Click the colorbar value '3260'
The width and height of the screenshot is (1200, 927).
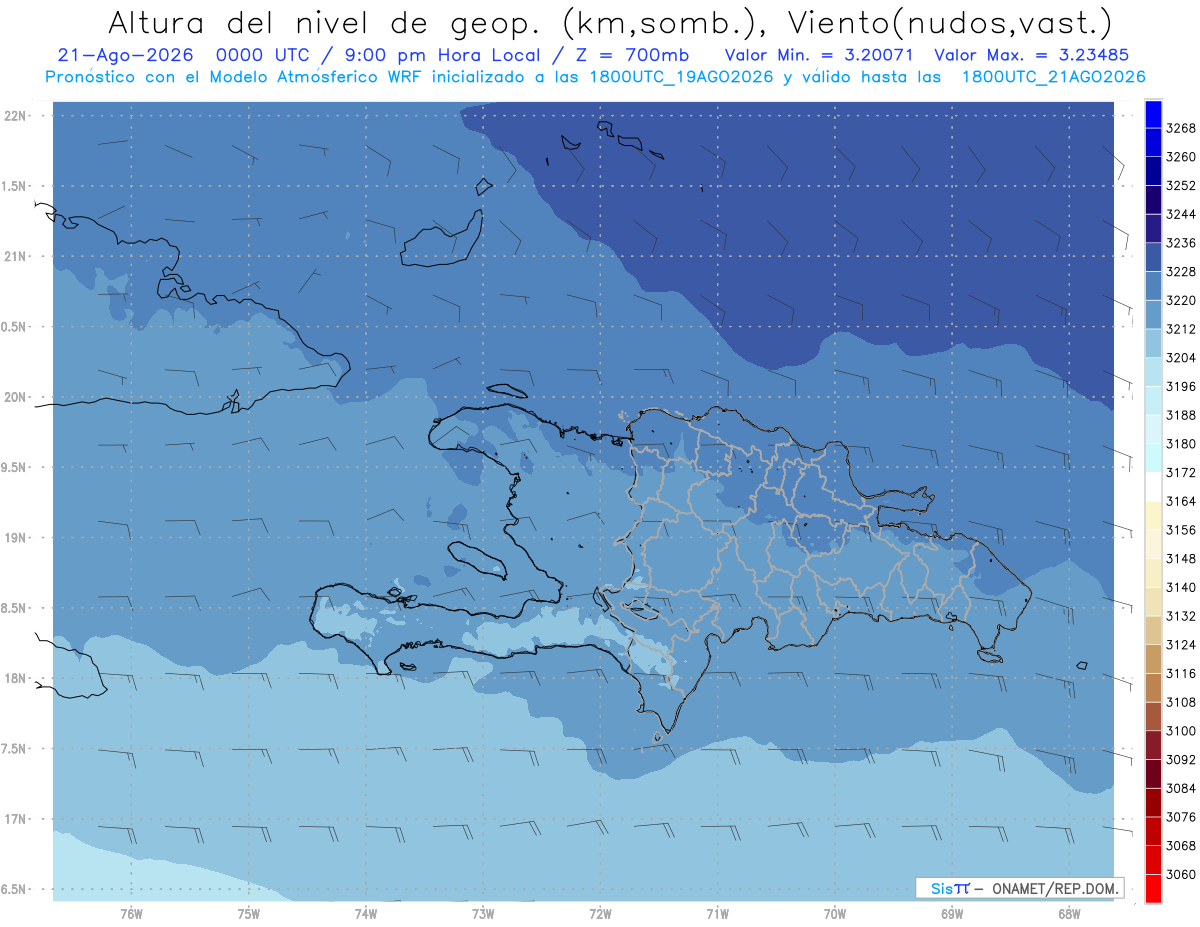[x=1181, y=157]
